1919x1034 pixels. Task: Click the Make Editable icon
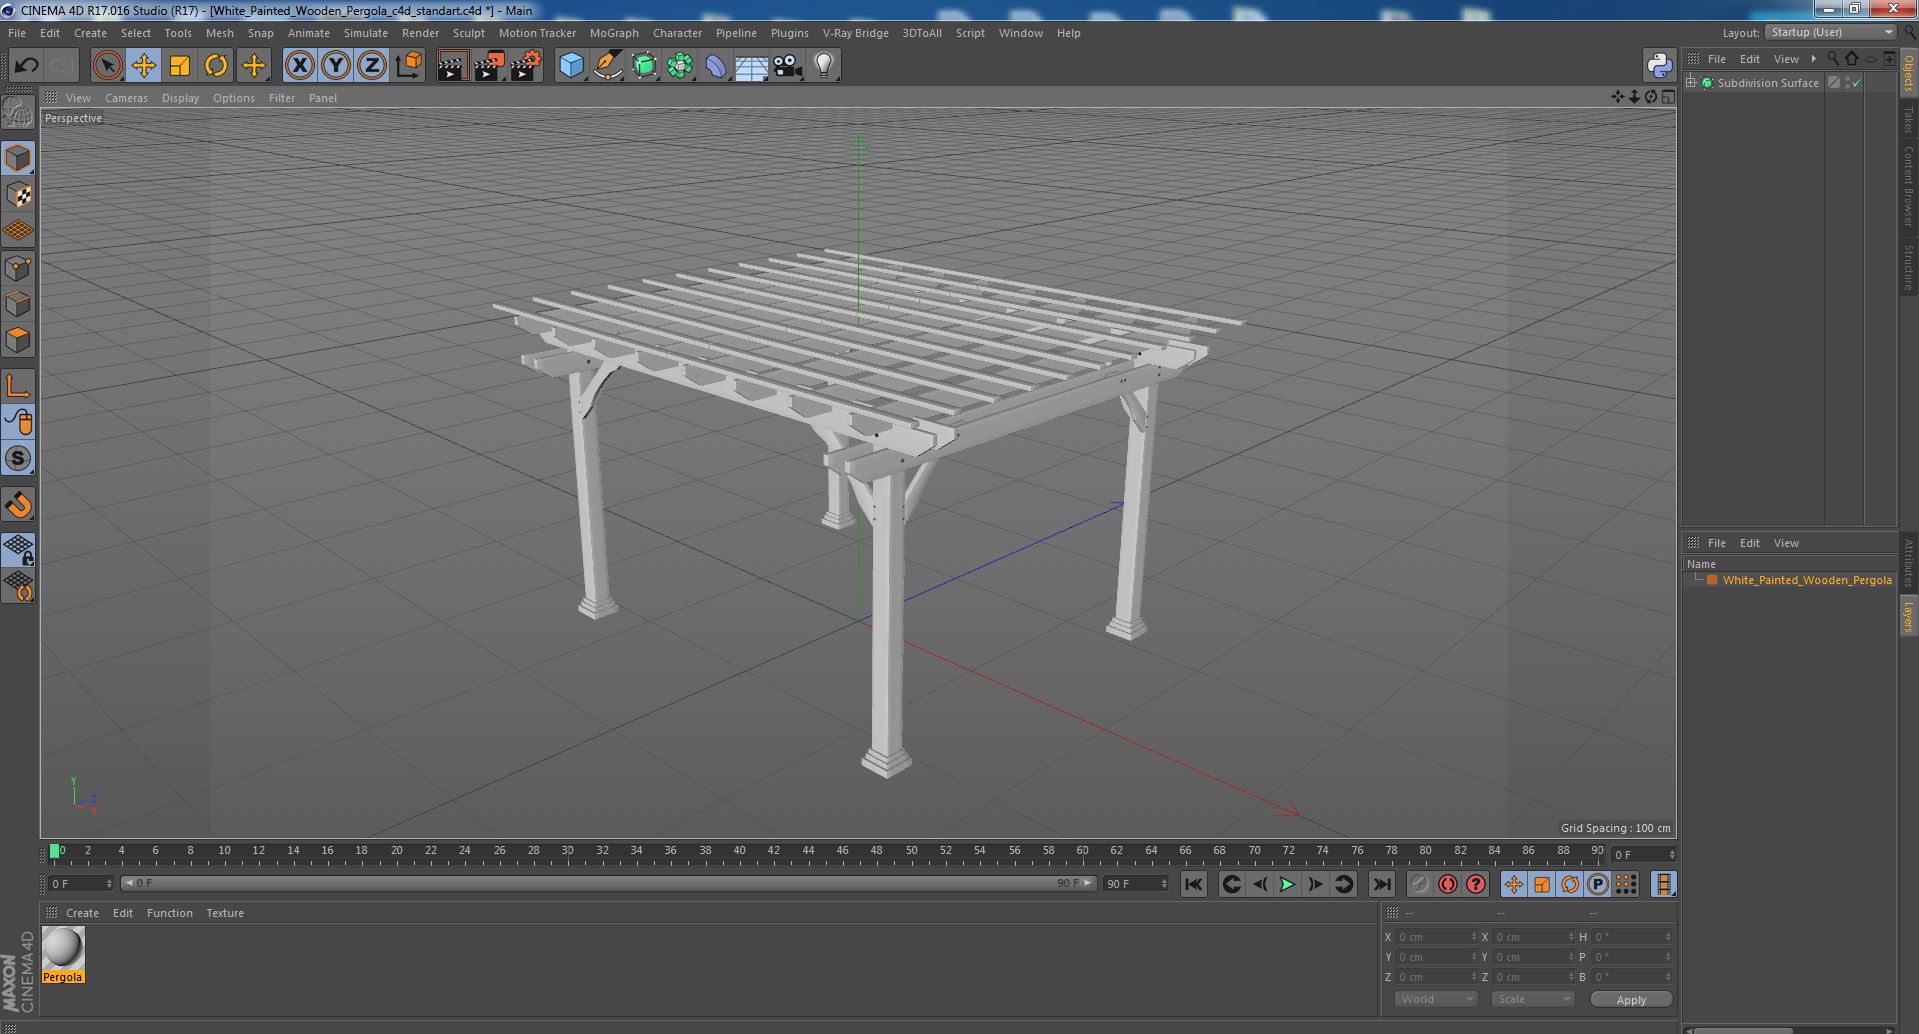click(18, 112)
